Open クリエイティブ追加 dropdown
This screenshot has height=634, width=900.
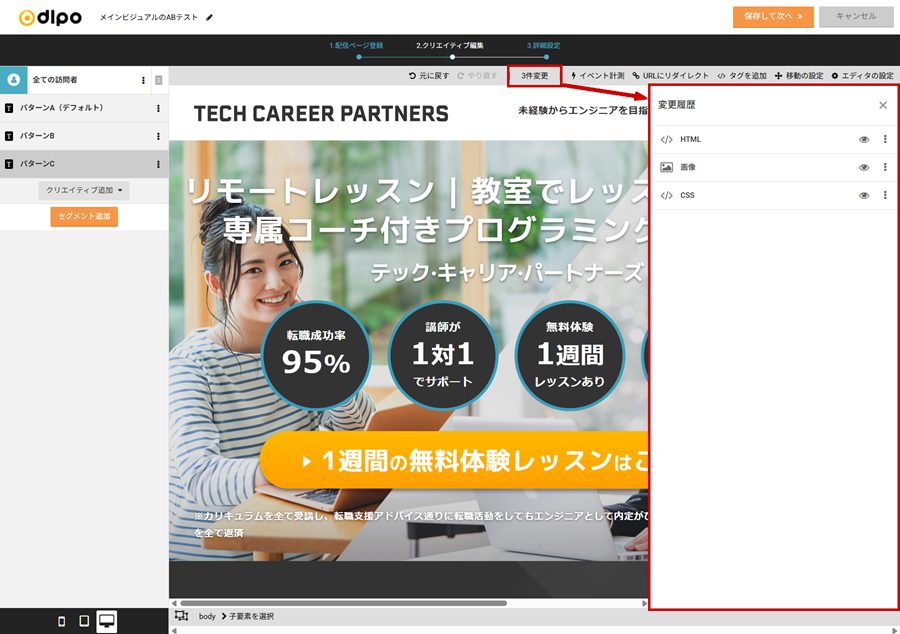tap(84, 190)
